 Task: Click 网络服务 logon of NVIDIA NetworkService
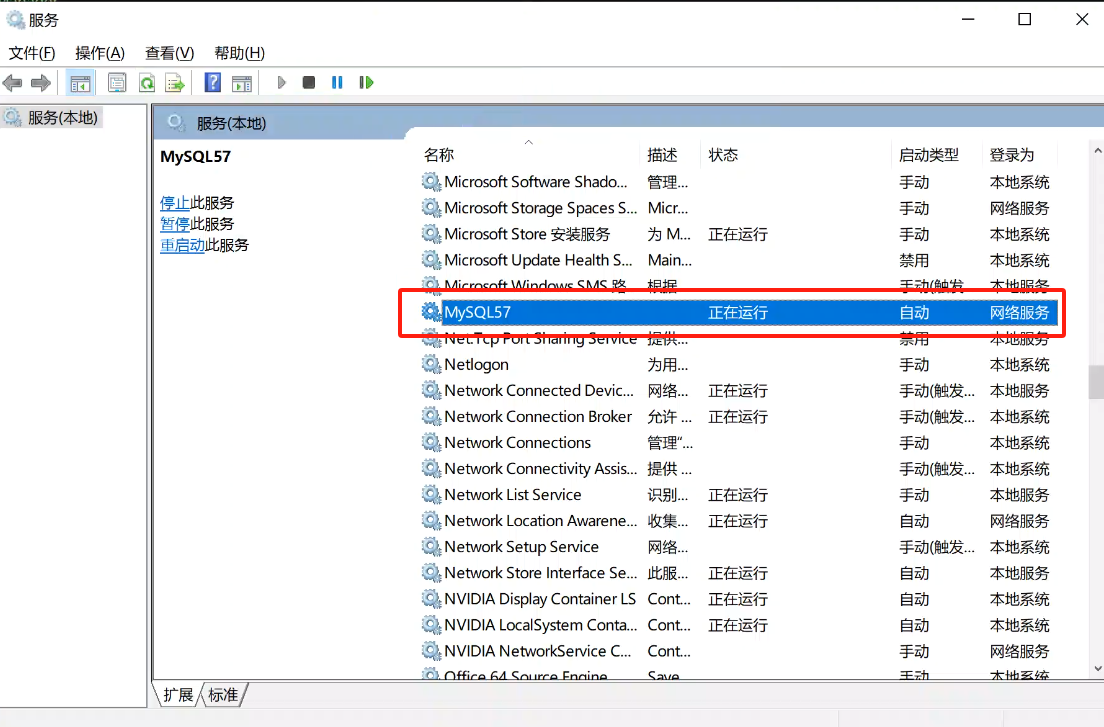point(1020,651)
